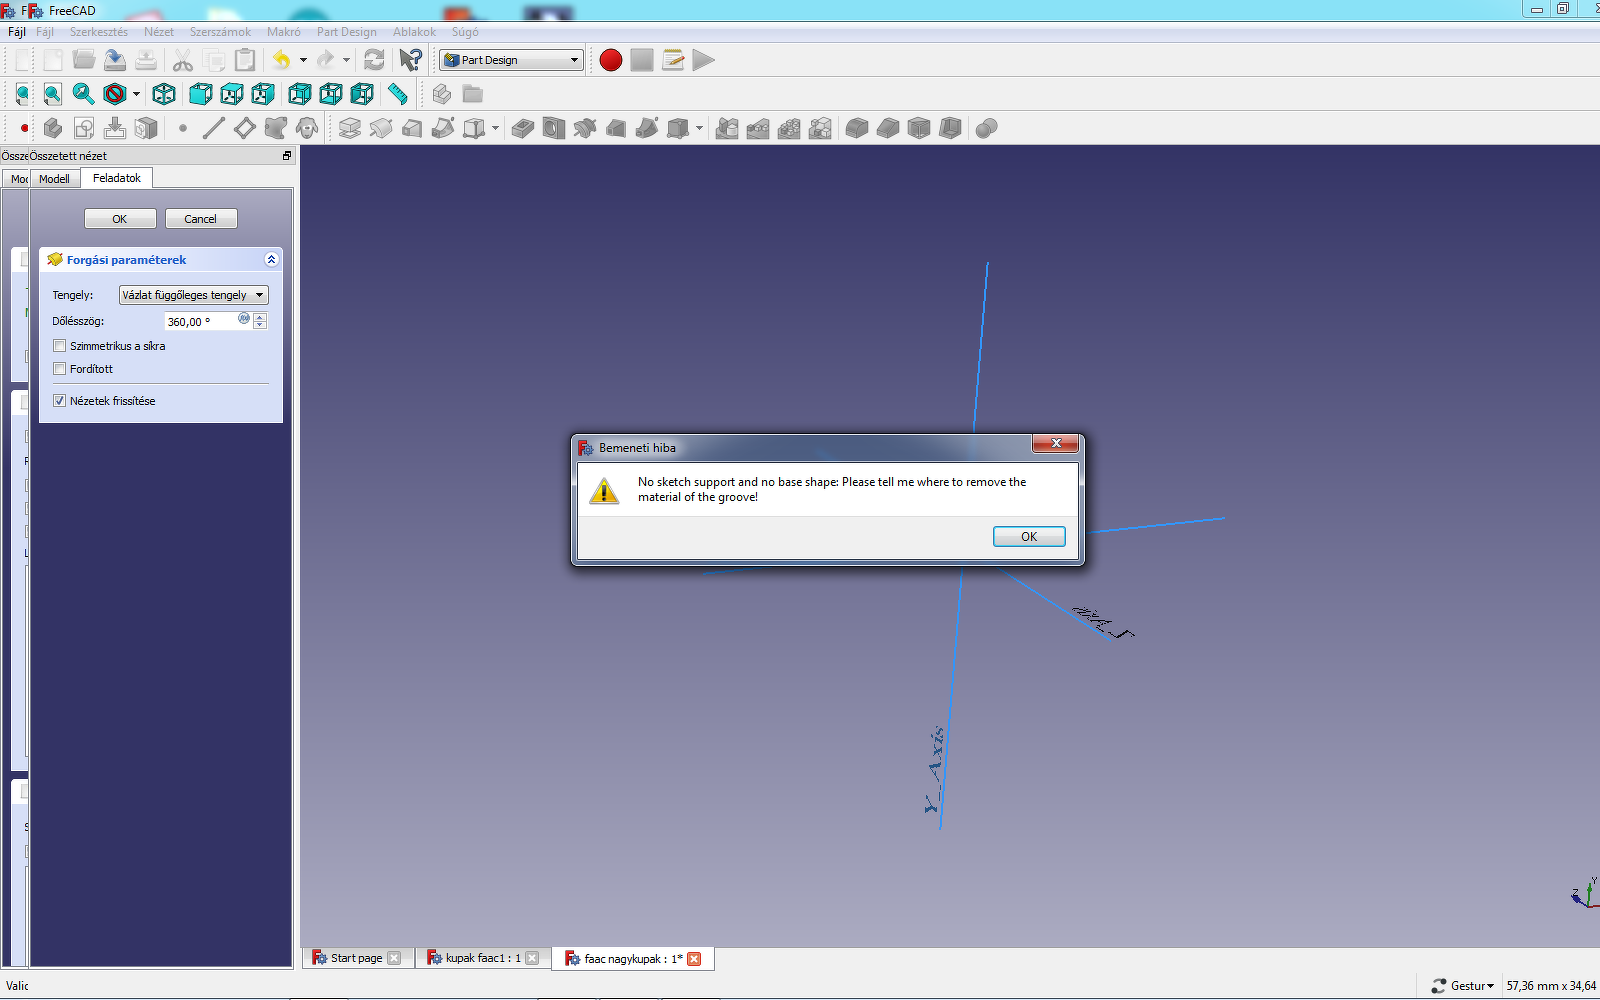This screenshot has width=1600, height=1000.
Task: Open the Part Design workbench dropdown
Action: tap(511, 60)
